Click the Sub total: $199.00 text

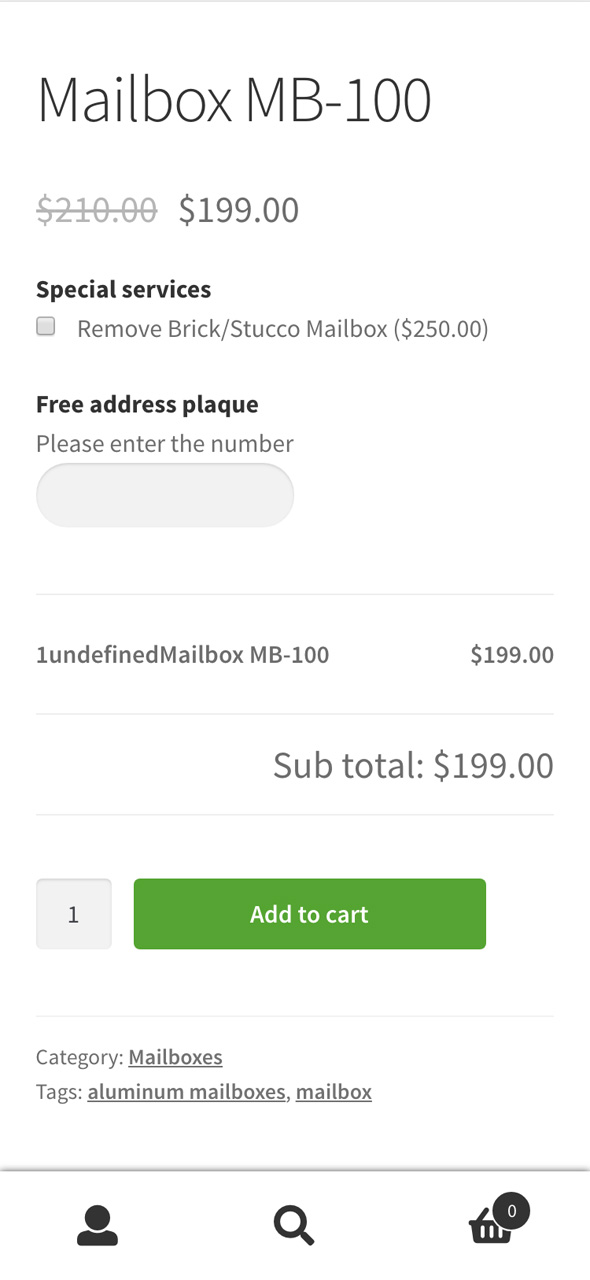coord(413,765)
